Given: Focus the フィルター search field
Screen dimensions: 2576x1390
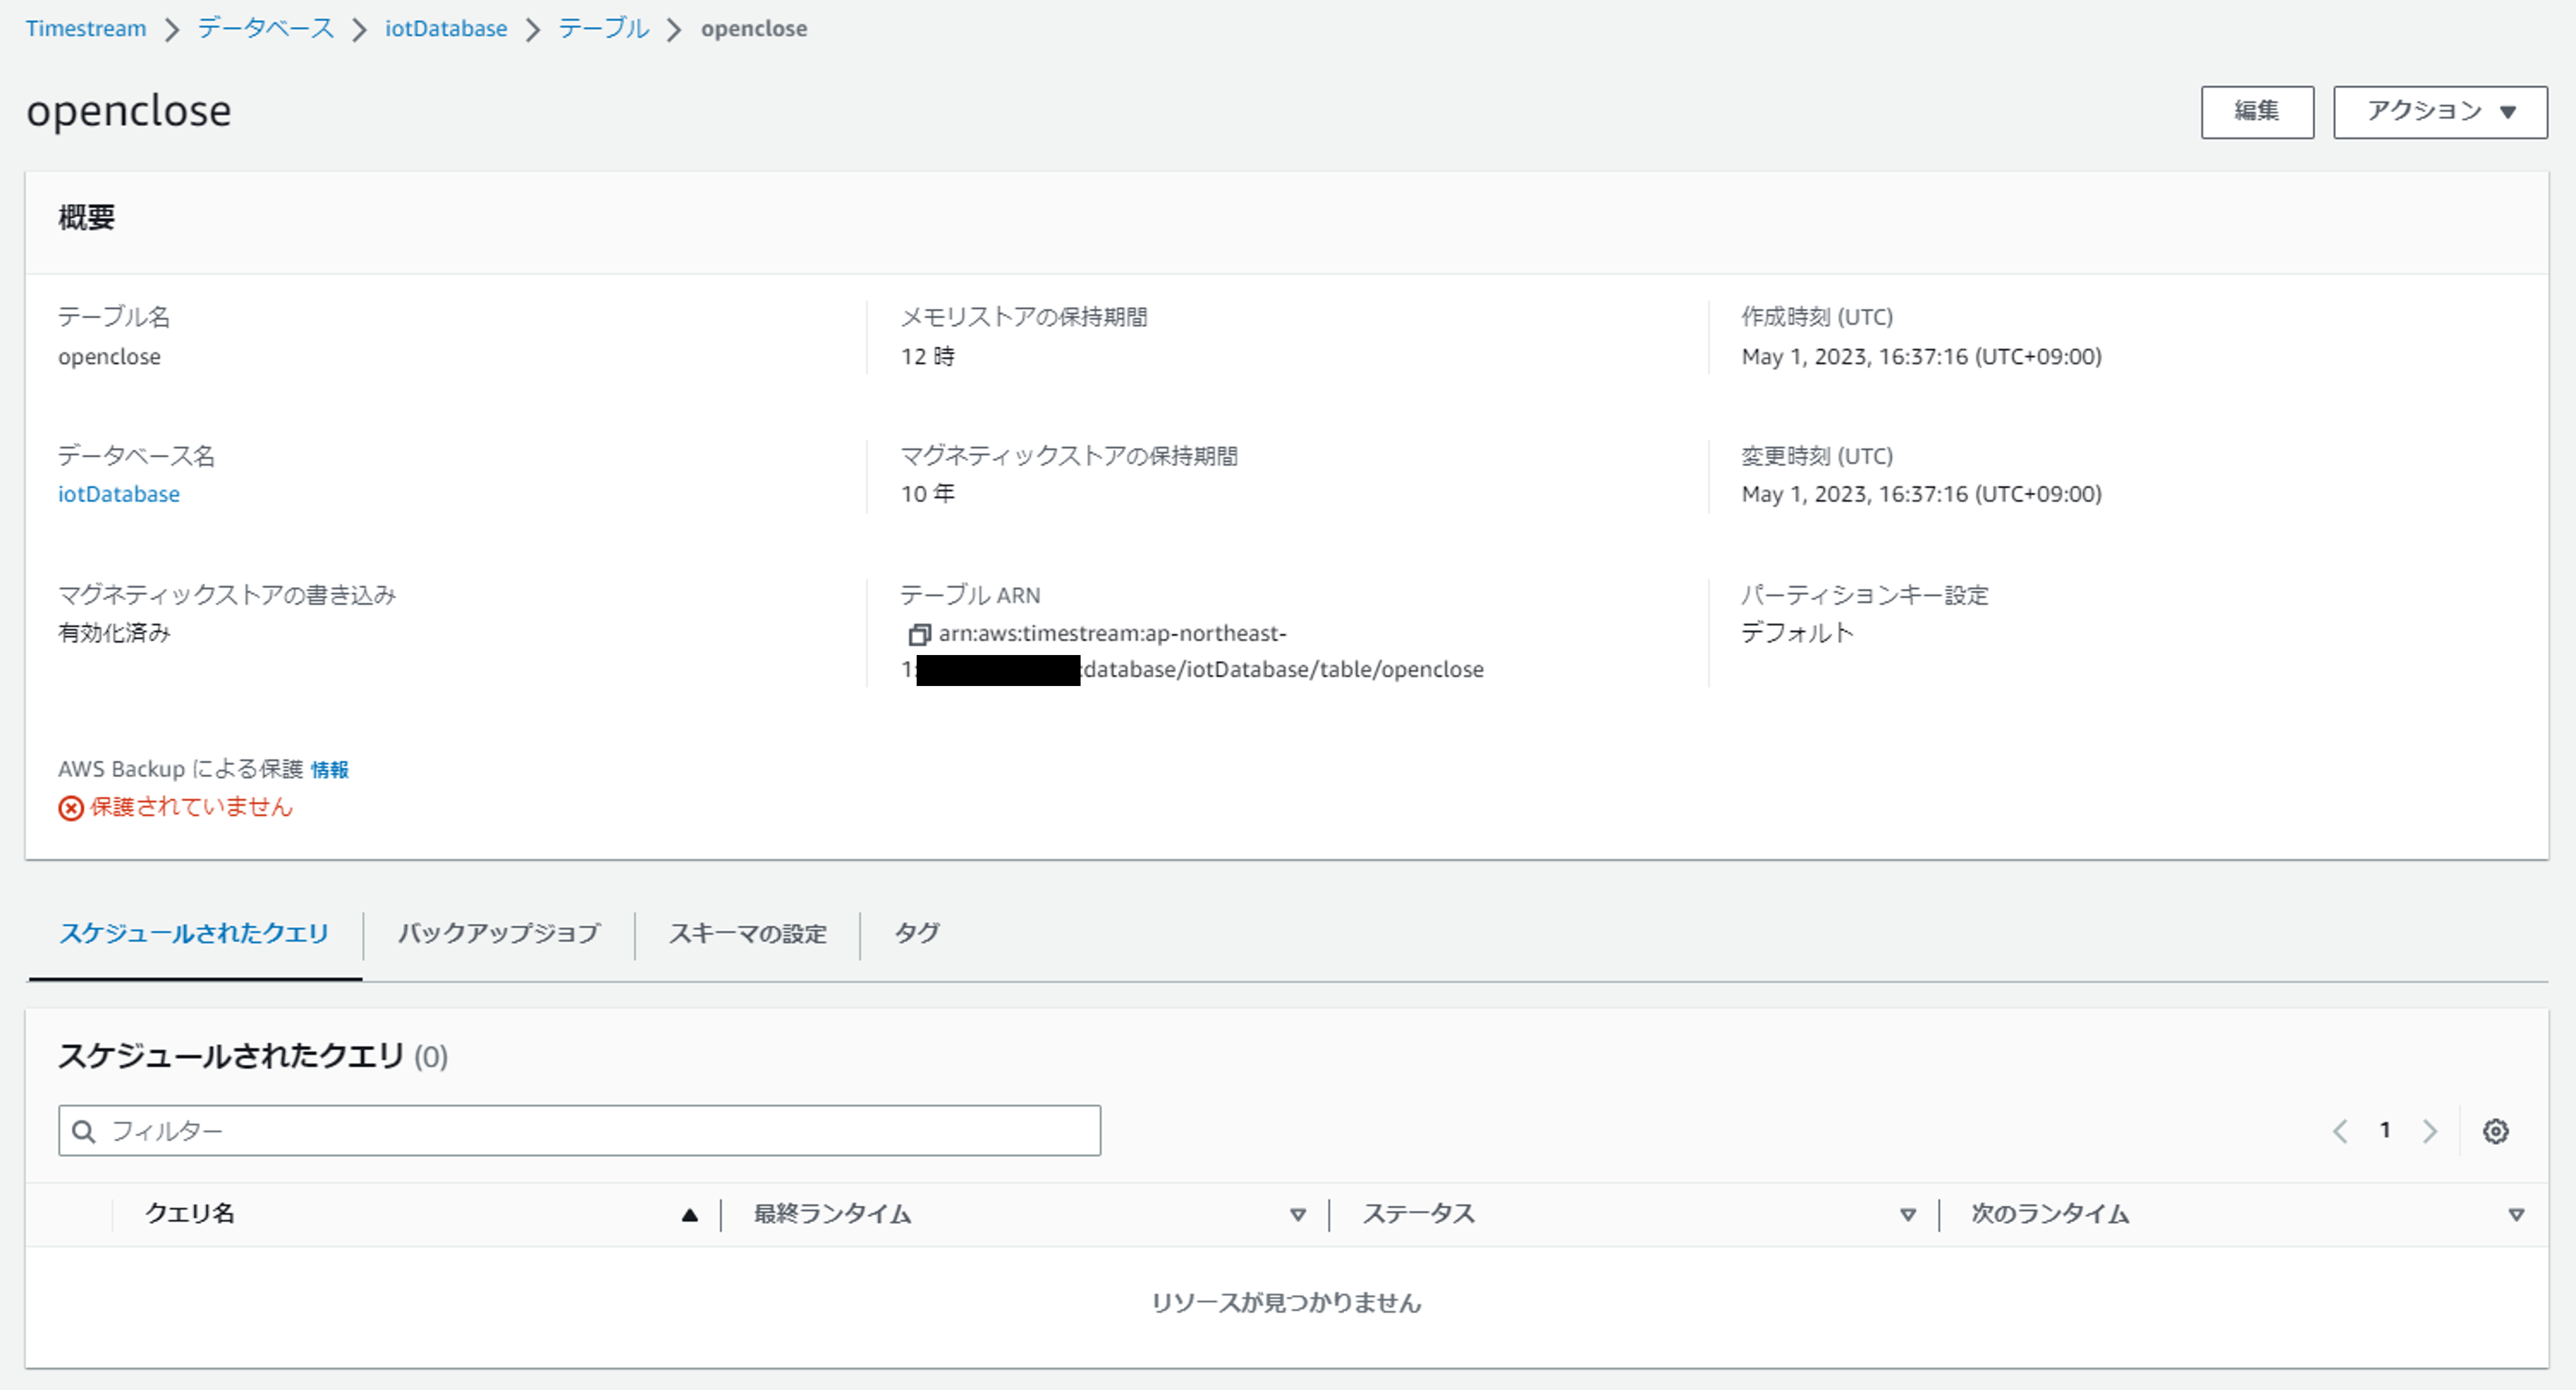Looking at the screenshot, I should (600, 1131).
